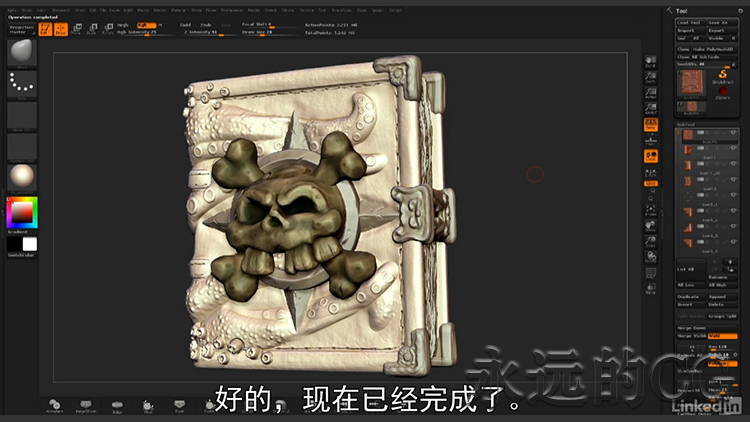Click Make PolyMesh3D button
The image size is (750, 422).
point(713,49)
